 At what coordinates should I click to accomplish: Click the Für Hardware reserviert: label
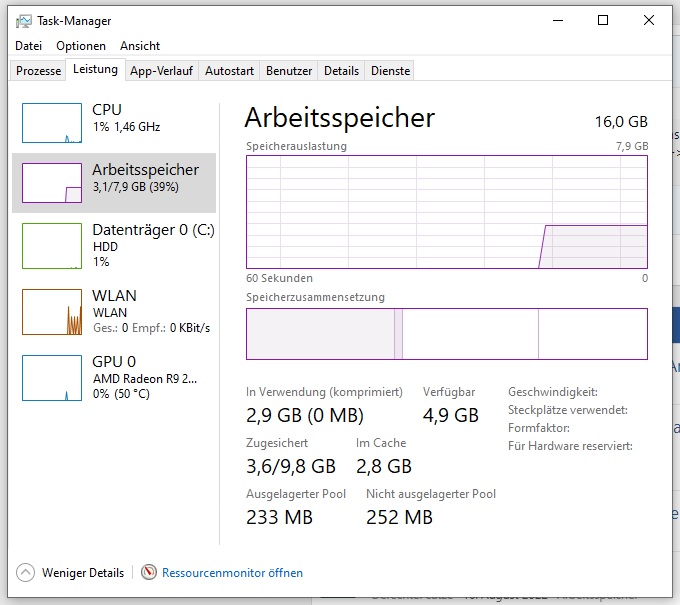click(x=570, y=446)
